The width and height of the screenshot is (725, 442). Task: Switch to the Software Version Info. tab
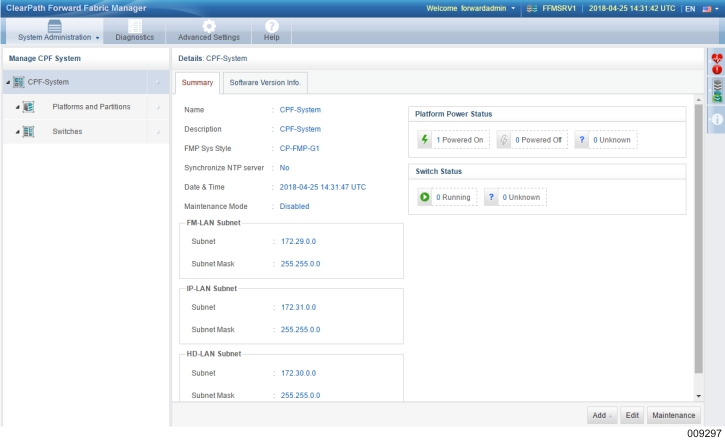tap(264, 82)
